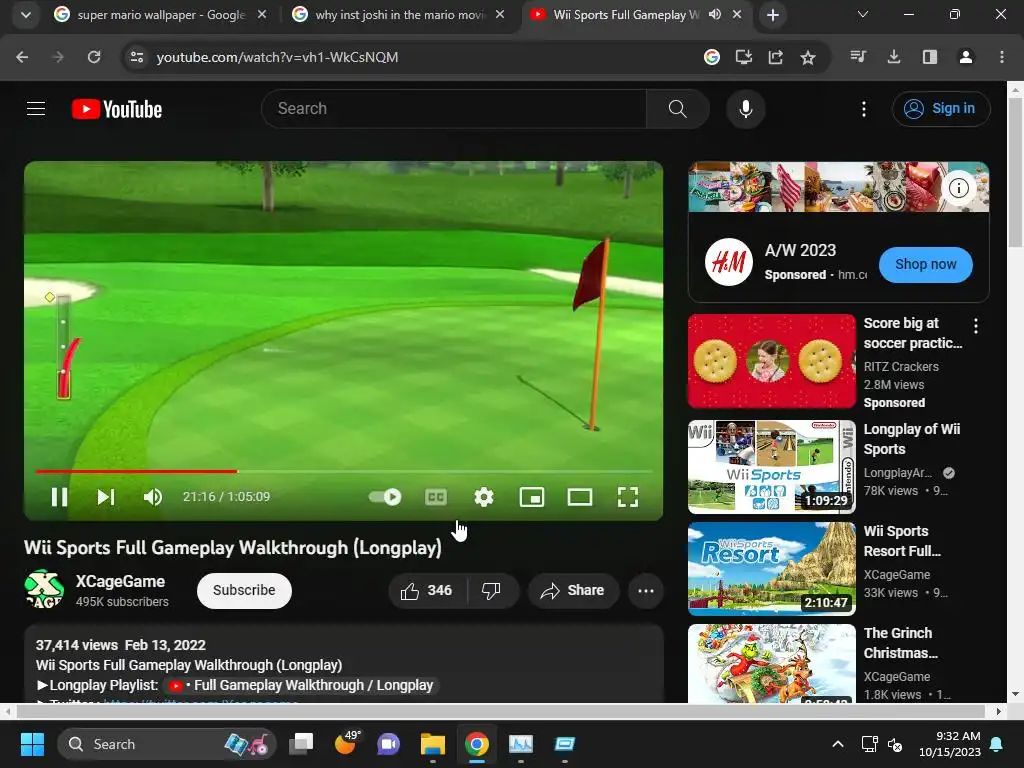Open the XCageGame channel avatar
The image size is (1024, 768).
click(x=44, y=590)
